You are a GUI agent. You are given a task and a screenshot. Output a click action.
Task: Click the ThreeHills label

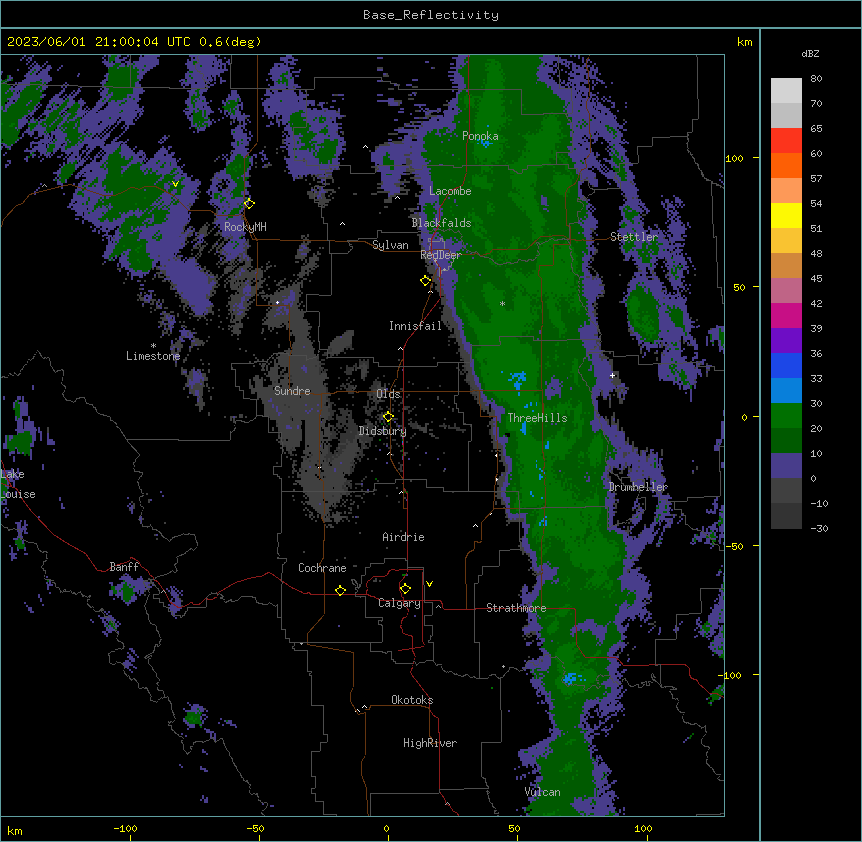point(537,418)
